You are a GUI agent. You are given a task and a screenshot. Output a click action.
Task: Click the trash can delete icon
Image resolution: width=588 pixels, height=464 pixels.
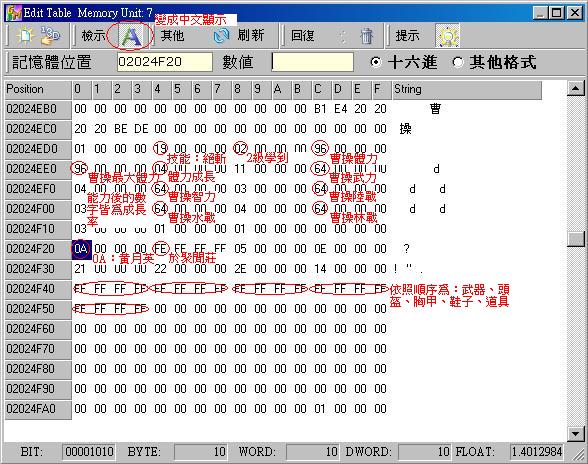tap(366, 36)
